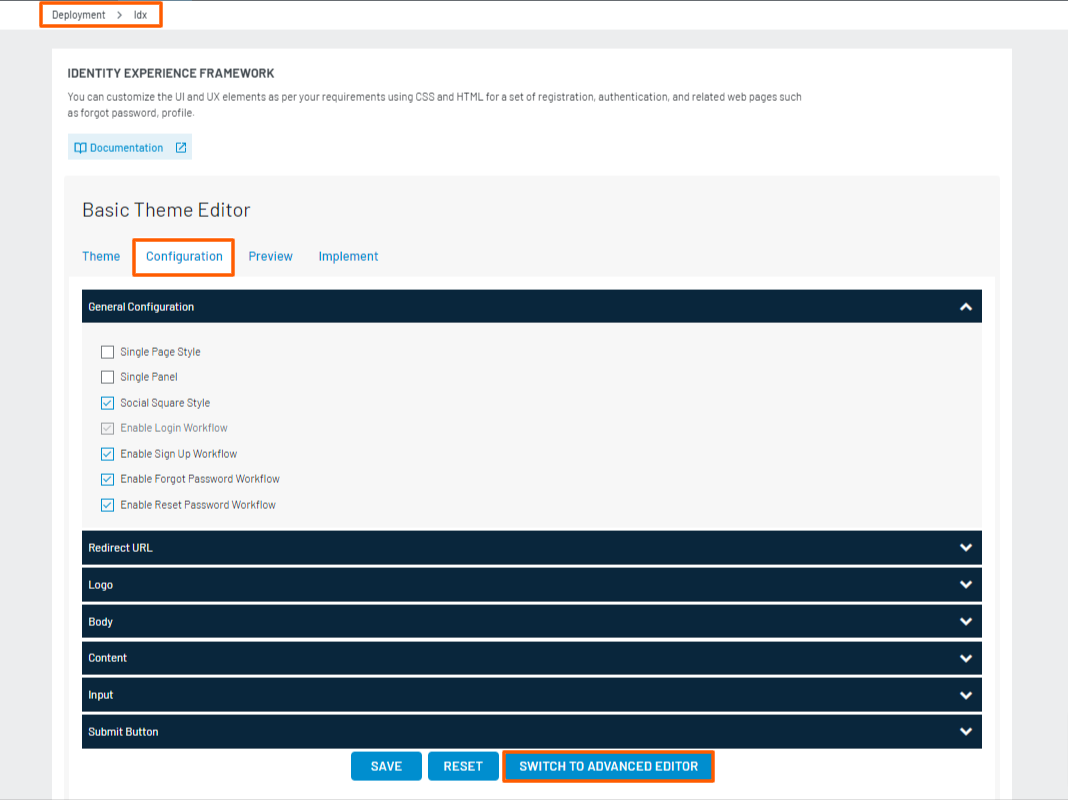Untick Enable Reset Password Workflow
1068x800 pixels.
click(108, 505)
